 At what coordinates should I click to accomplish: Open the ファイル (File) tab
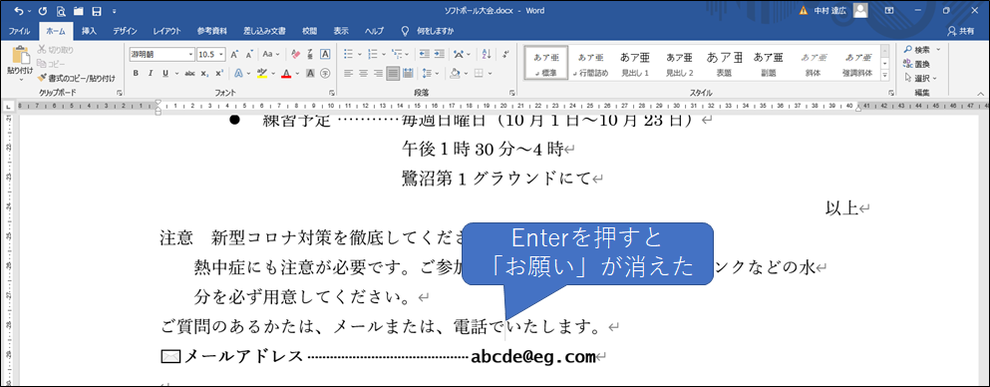(x=19, y=31)
